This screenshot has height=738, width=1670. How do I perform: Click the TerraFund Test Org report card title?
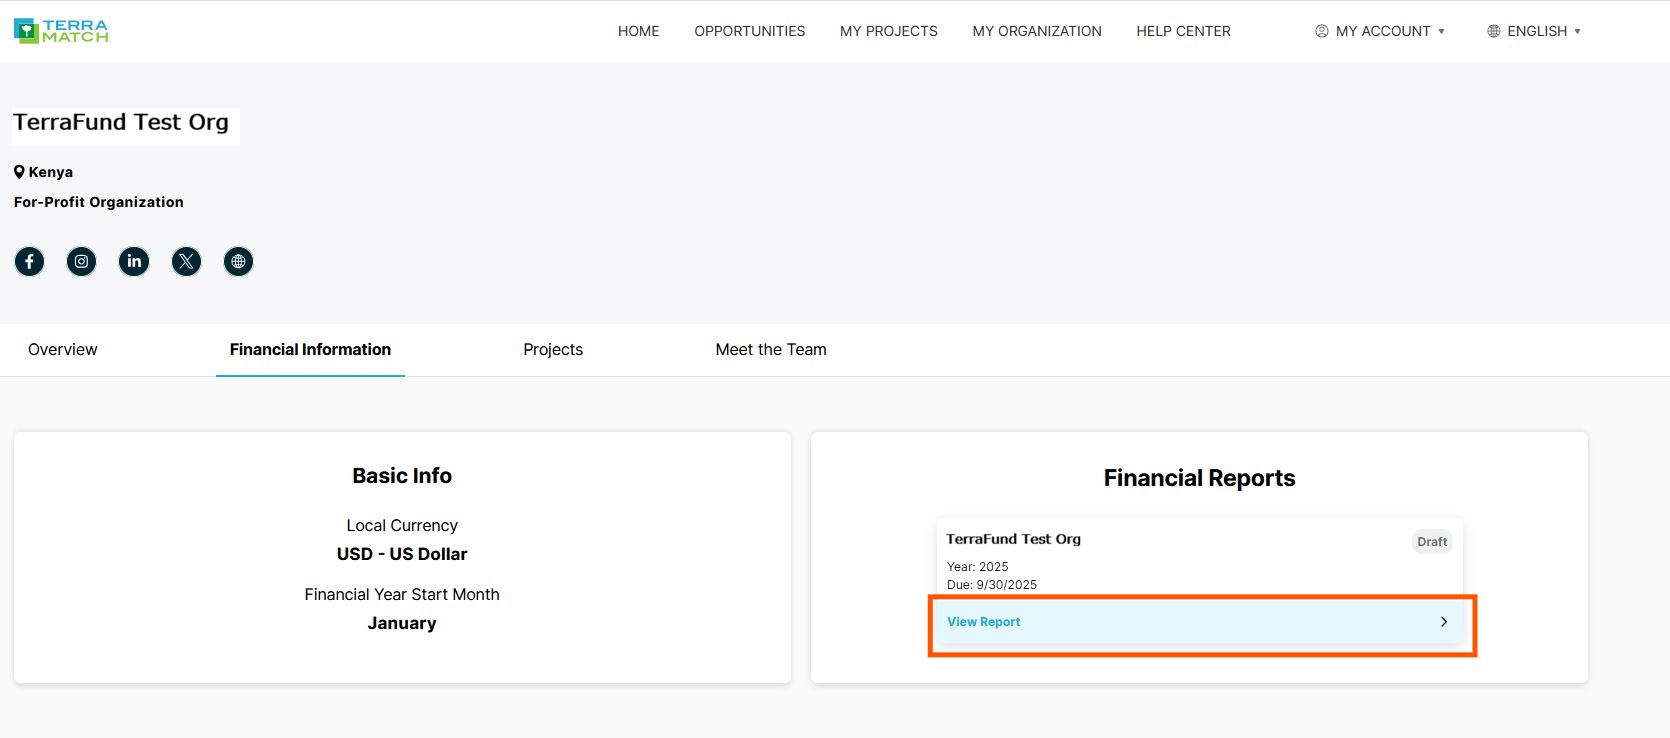point(1014,539)
